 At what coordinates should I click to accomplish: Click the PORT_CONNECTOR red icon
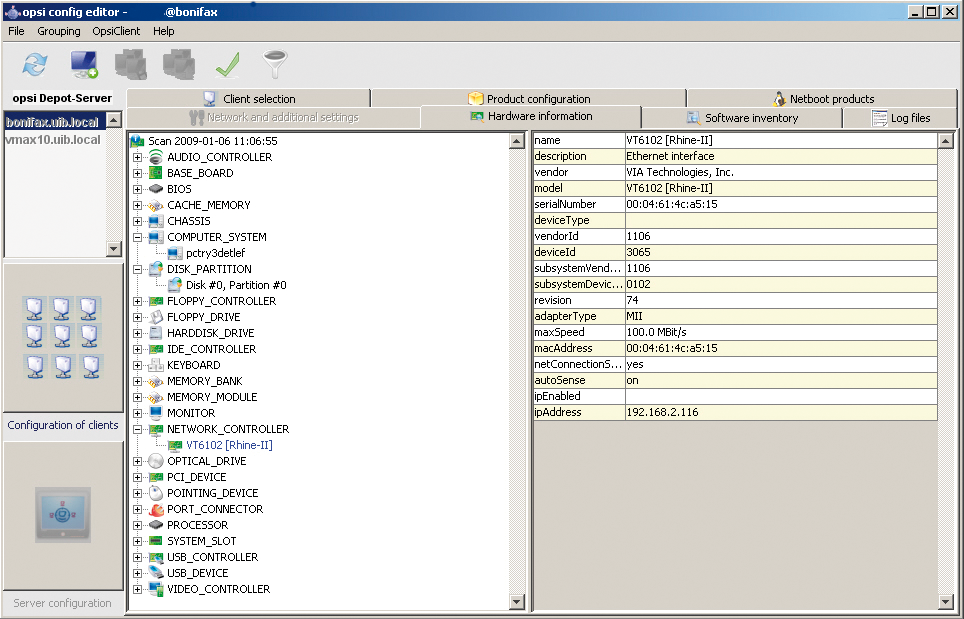pos(156,509)
